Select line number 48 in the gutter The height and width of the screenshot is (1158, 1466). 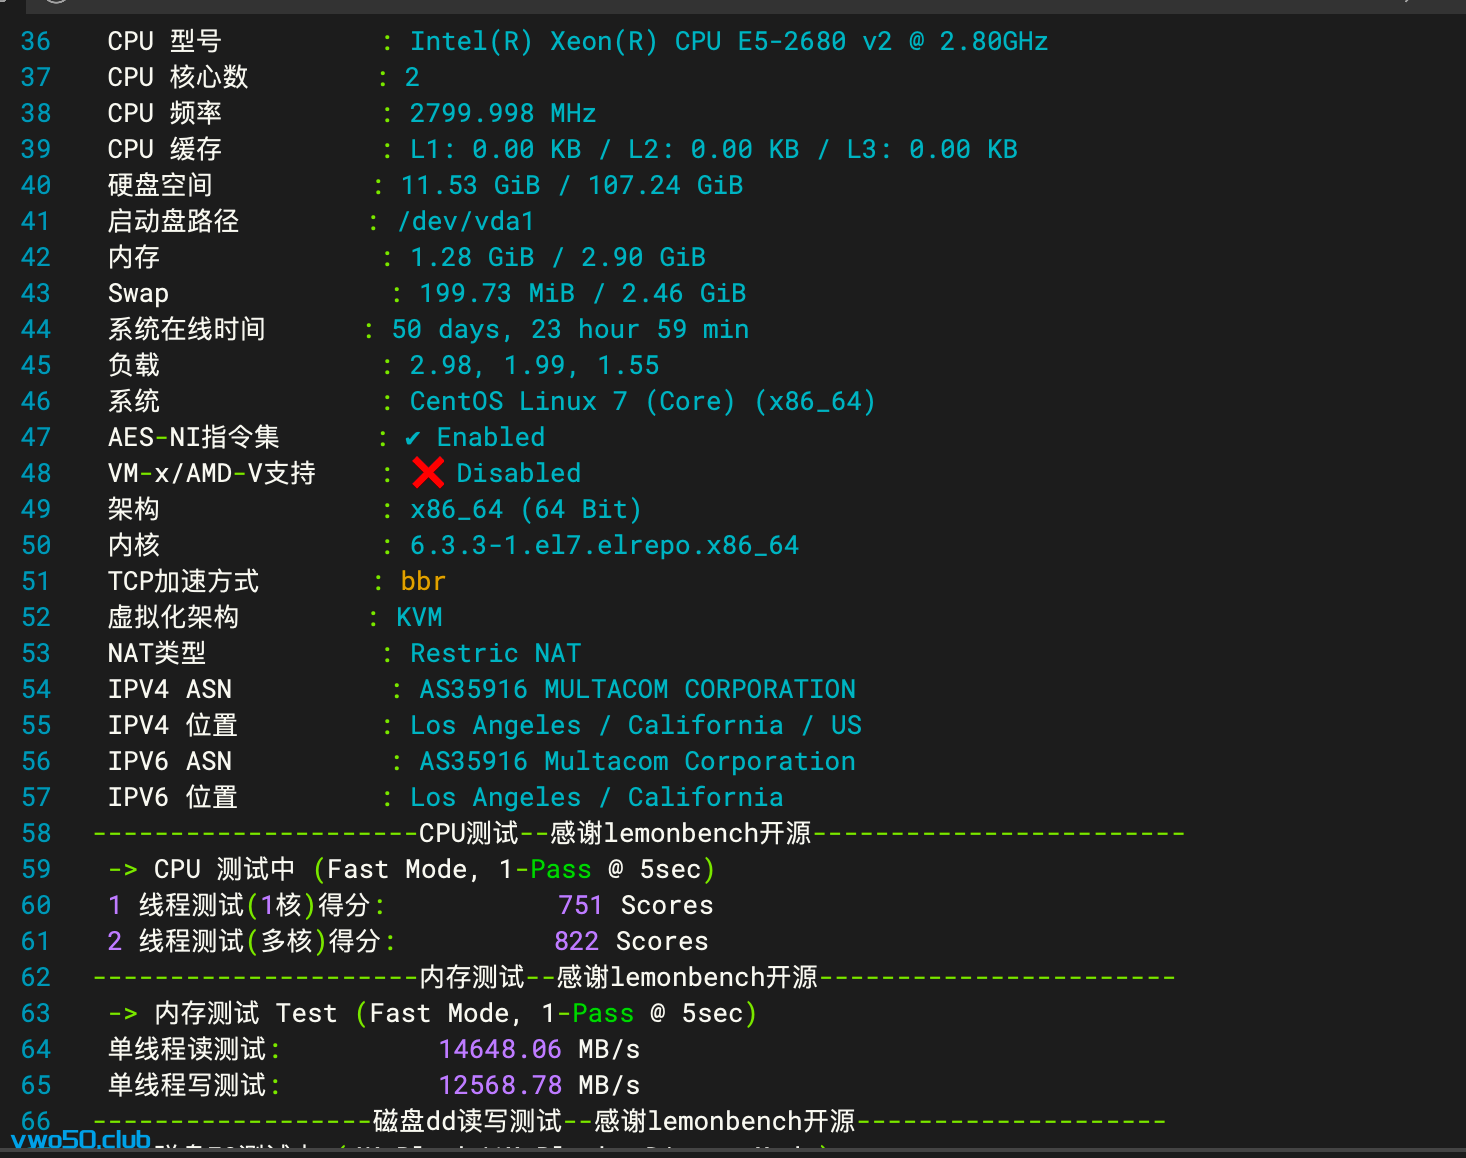pyautogui.click(x=36, y=474)
